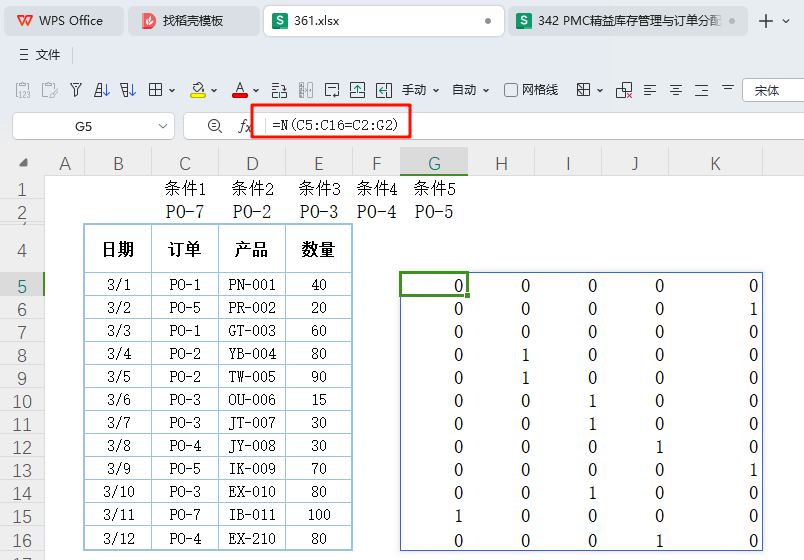Click the G5 name box

tap(84, 126)
